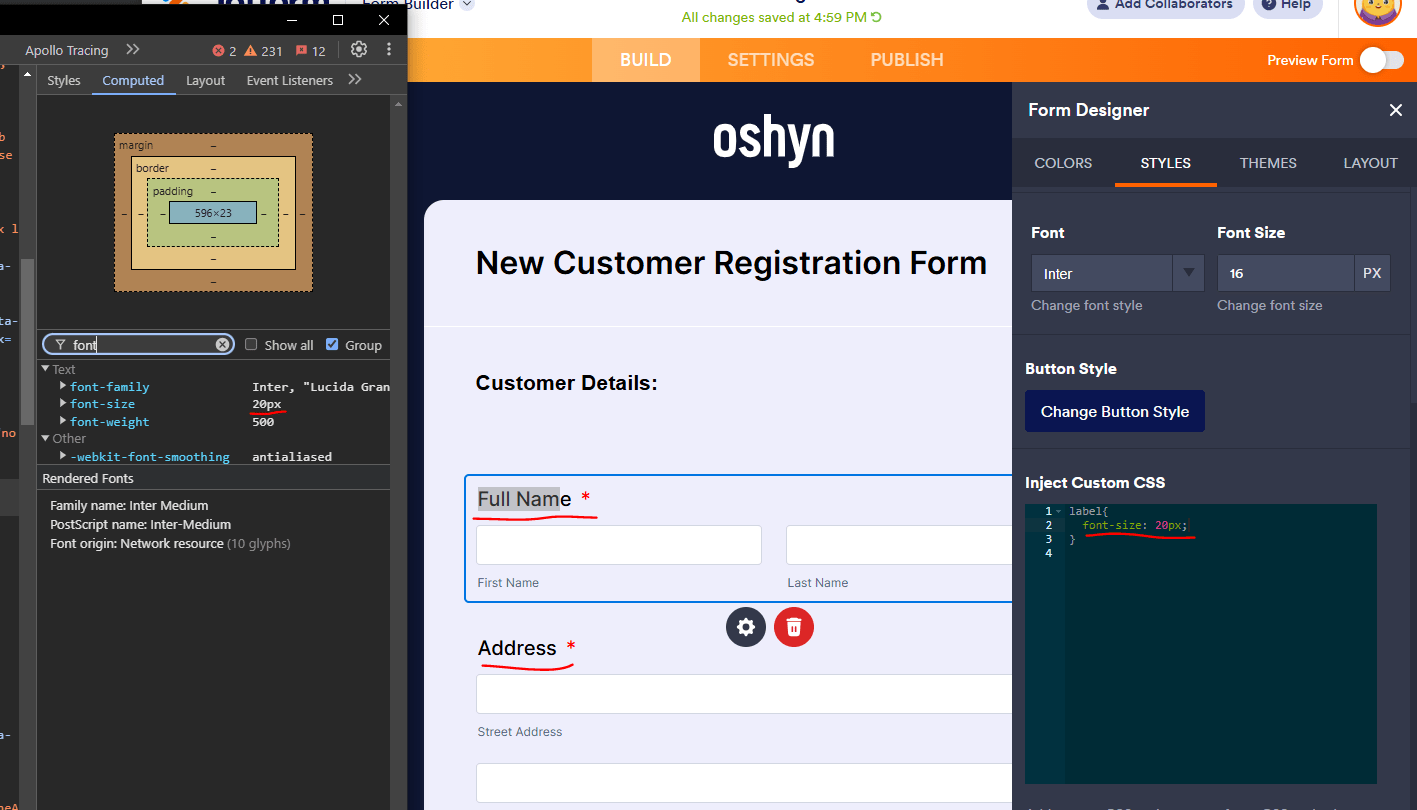Uncheck the Group checkbox

[332, 344]
